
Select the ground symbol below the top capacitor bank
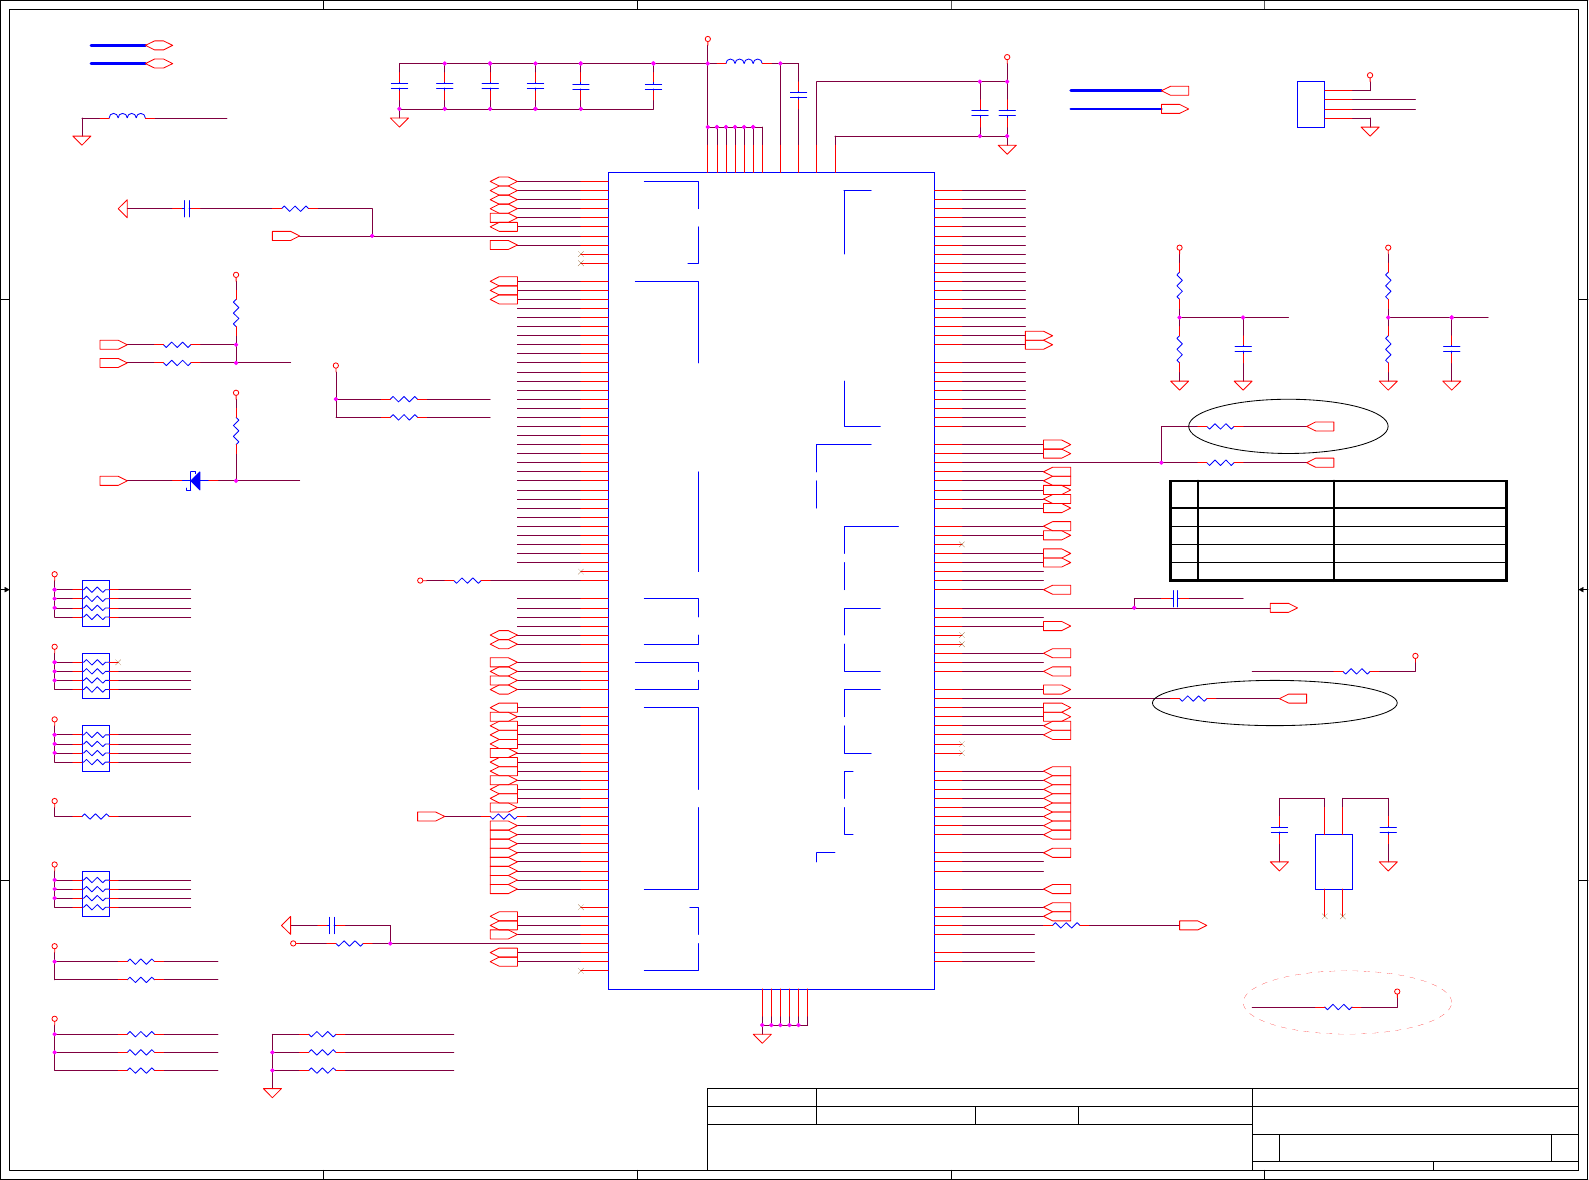tap(399, 122)
